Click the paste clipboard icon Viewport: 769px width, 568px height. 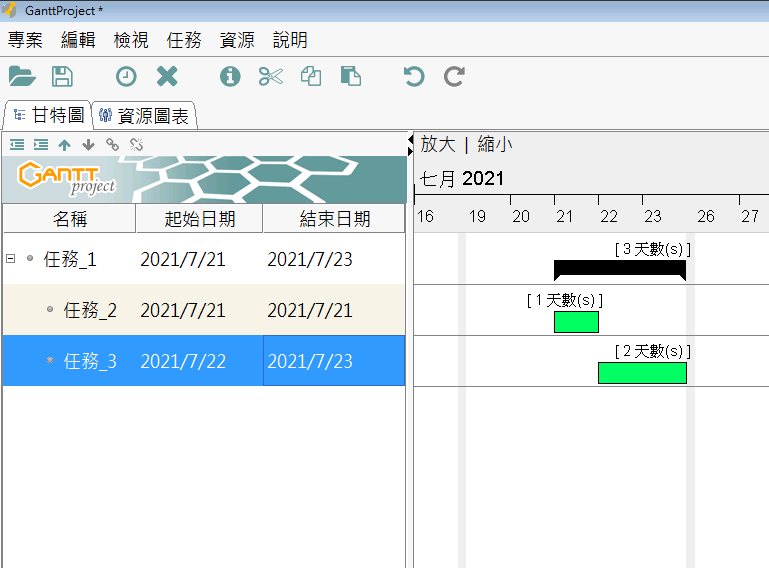(350, 76)
